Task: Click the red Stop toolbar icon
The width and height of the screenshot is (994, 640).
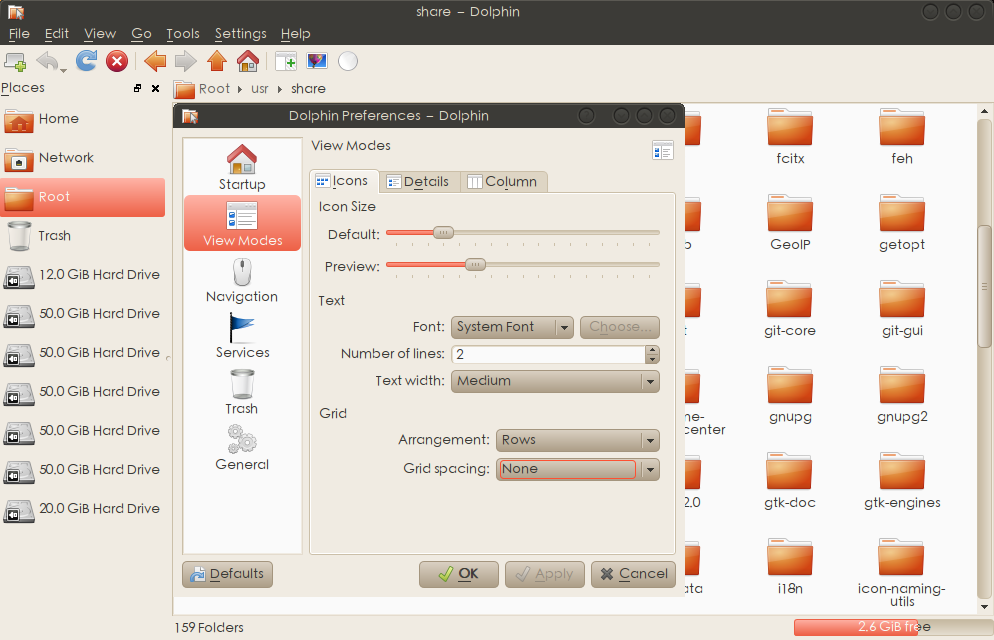Action: pyautogui.click(x=117, y=61)
